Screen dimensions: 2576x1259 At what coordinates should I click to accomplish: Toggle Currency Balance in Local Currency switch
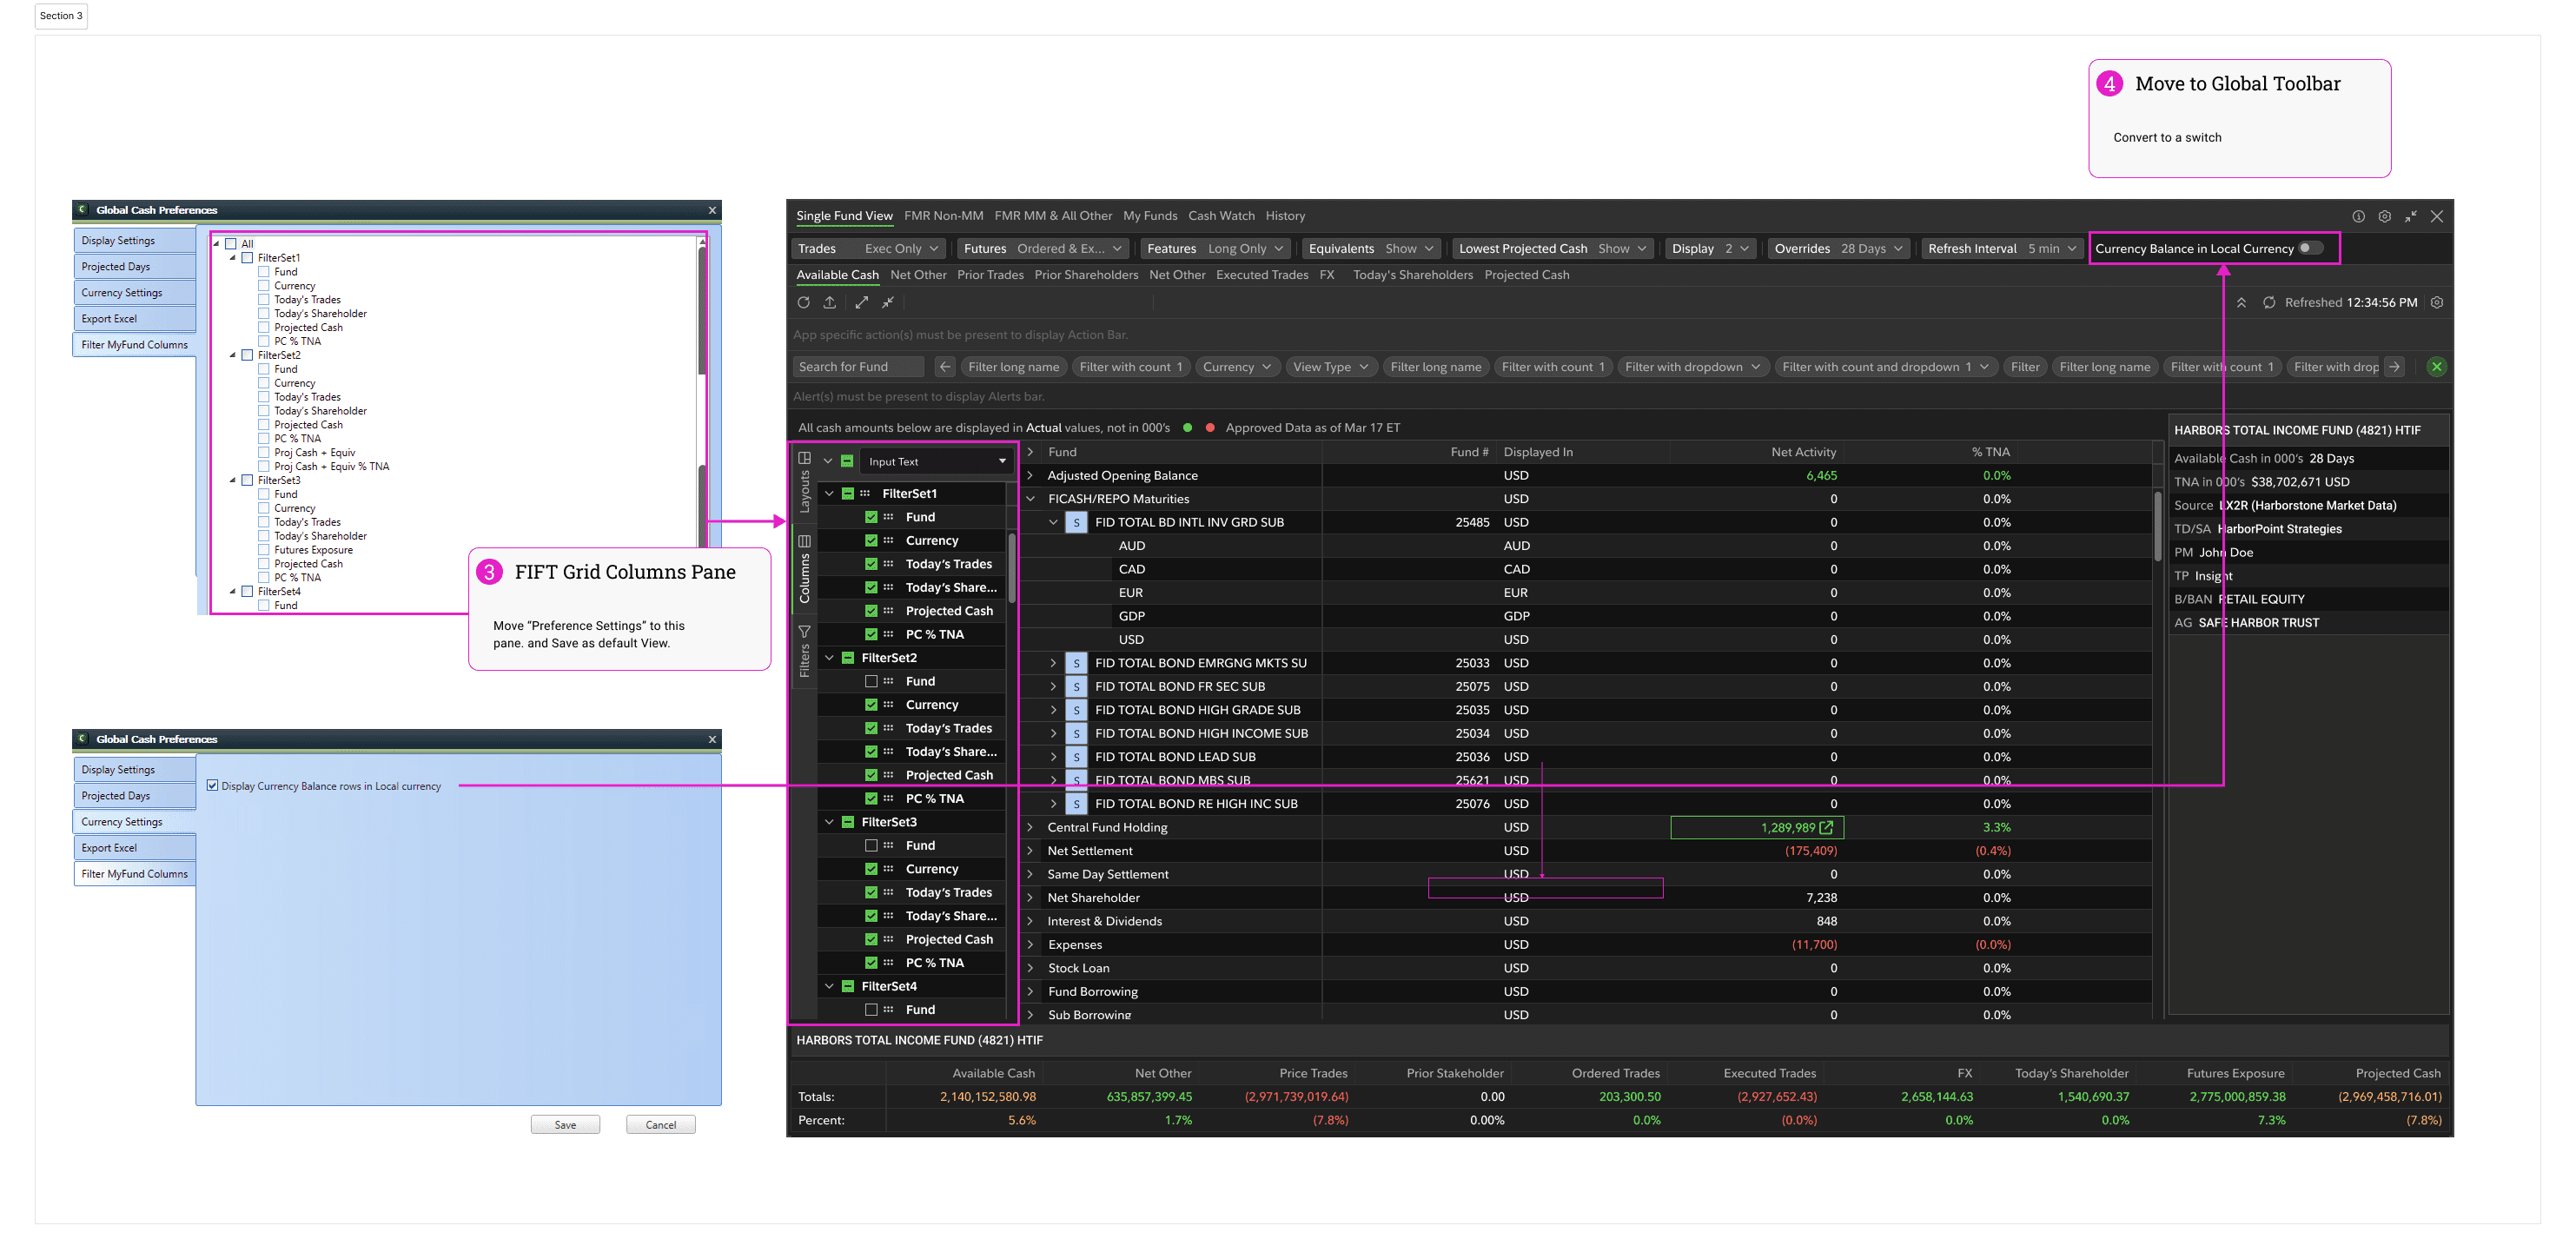click(x=2309, y=249)
